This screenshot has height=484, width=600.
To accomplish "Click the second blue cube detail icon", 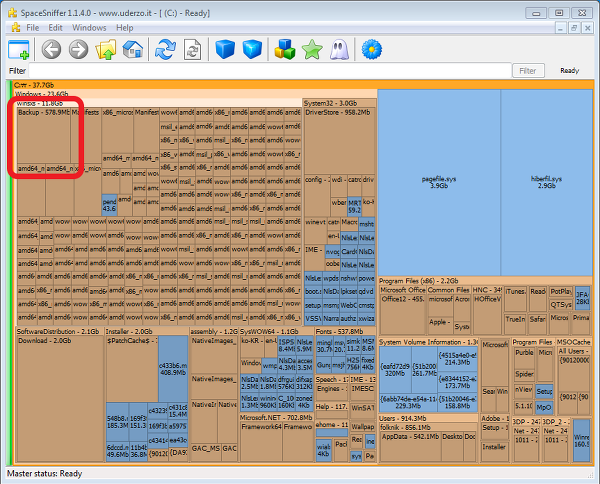I will click(x=252, y=49).
